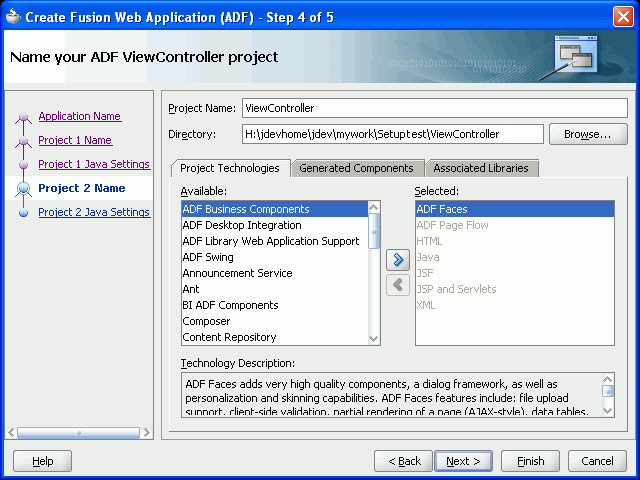
Task: Click the Technology Description scroll down arrow
Action: click(608, 410)
